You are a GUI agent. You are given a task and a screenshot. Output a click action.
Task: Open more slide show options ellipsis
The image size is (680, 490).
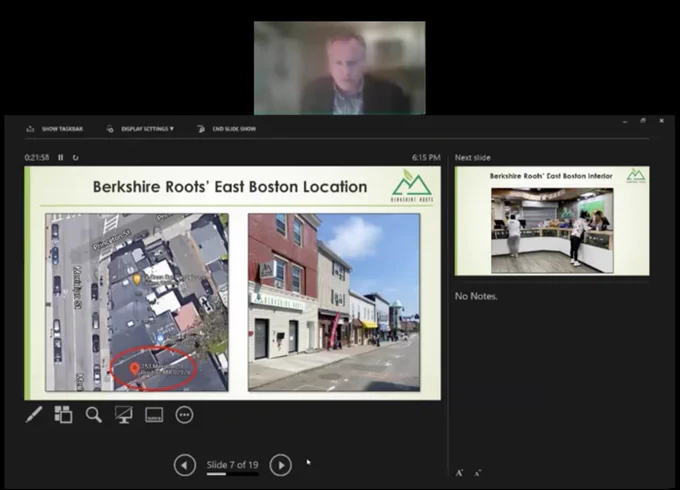pos(184,415)
